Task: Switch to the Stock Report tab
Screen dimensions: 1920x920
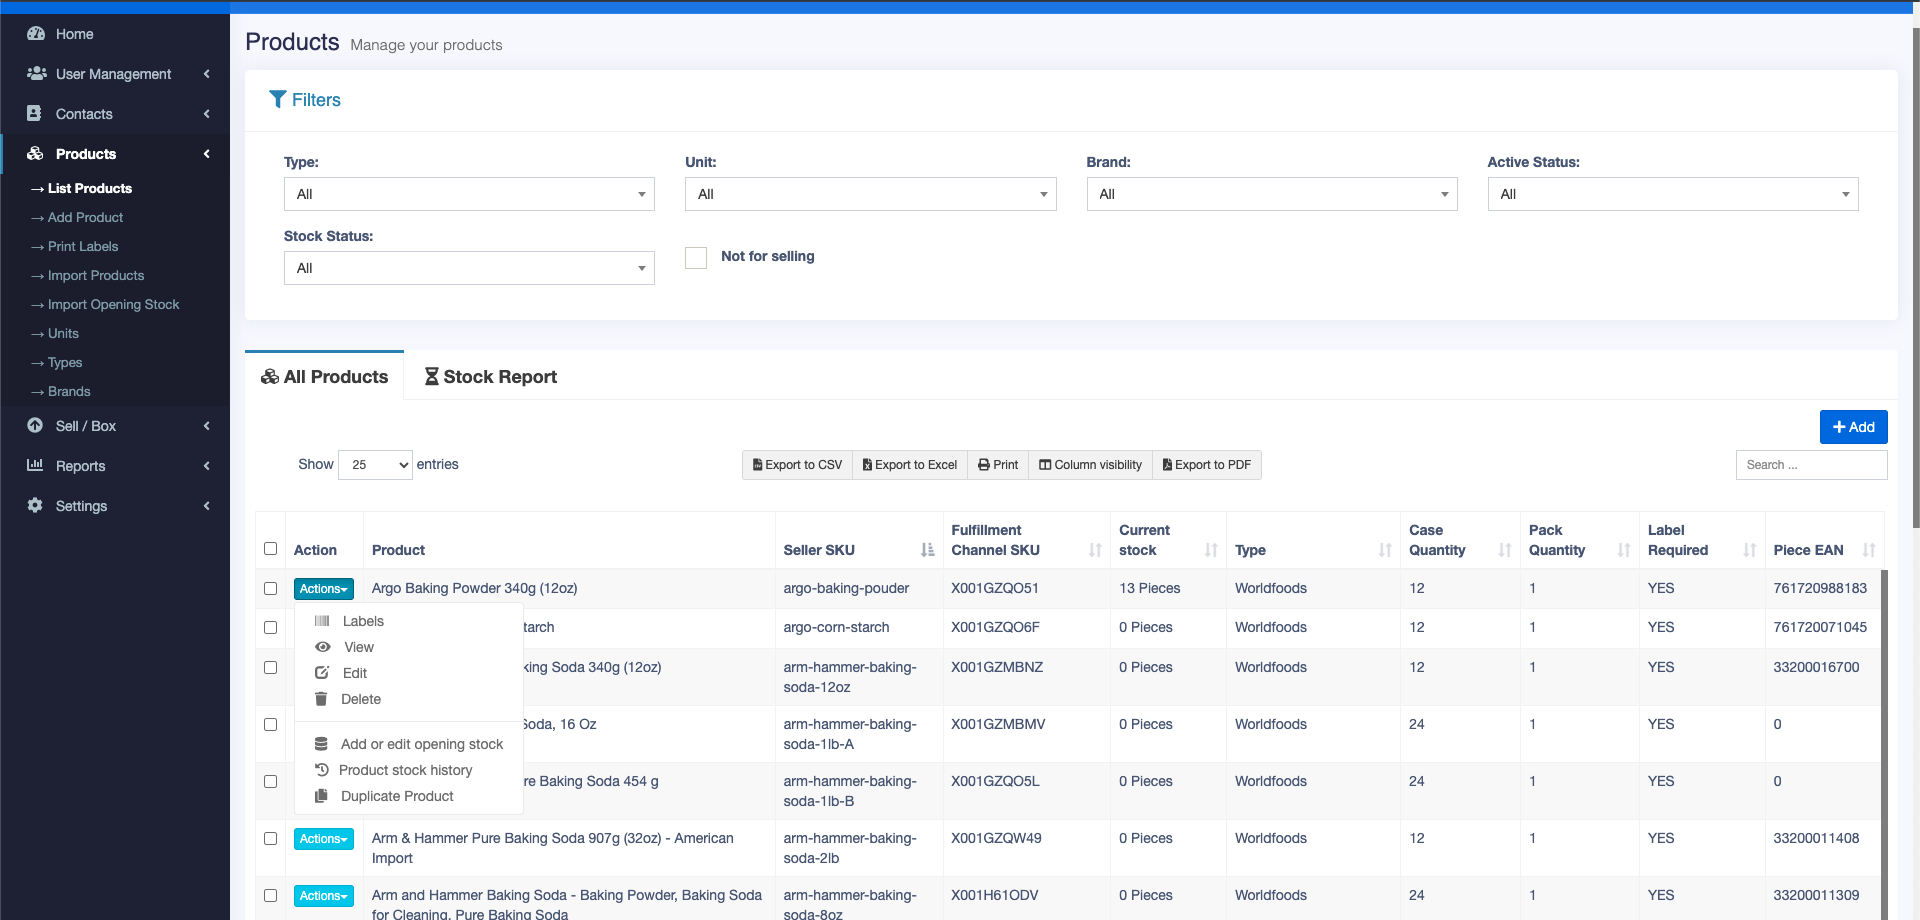Action: [490, 376]
